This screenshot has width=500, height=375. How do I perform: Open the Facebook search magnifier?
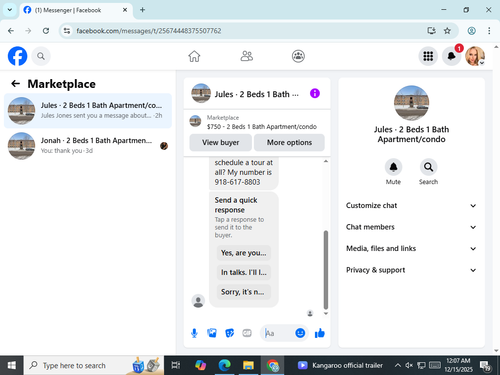coord(41,56)
